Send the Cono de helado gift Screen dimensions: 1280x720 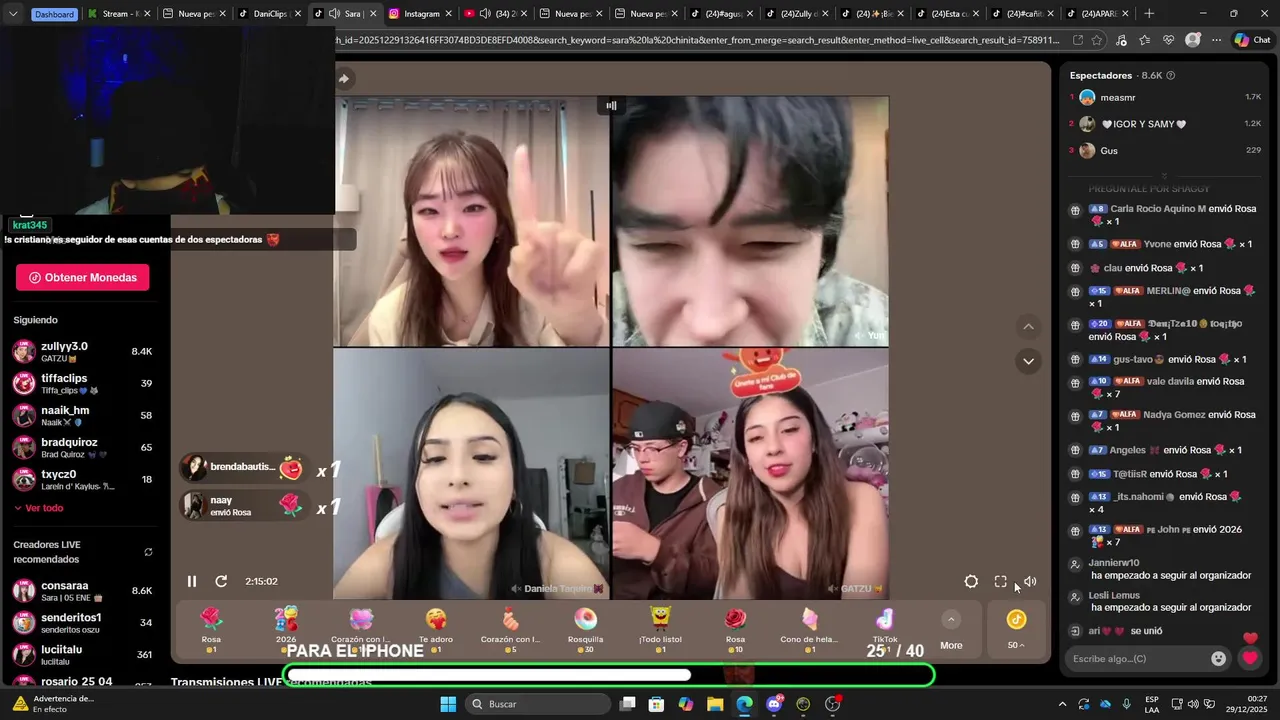[x=810, y=629]
